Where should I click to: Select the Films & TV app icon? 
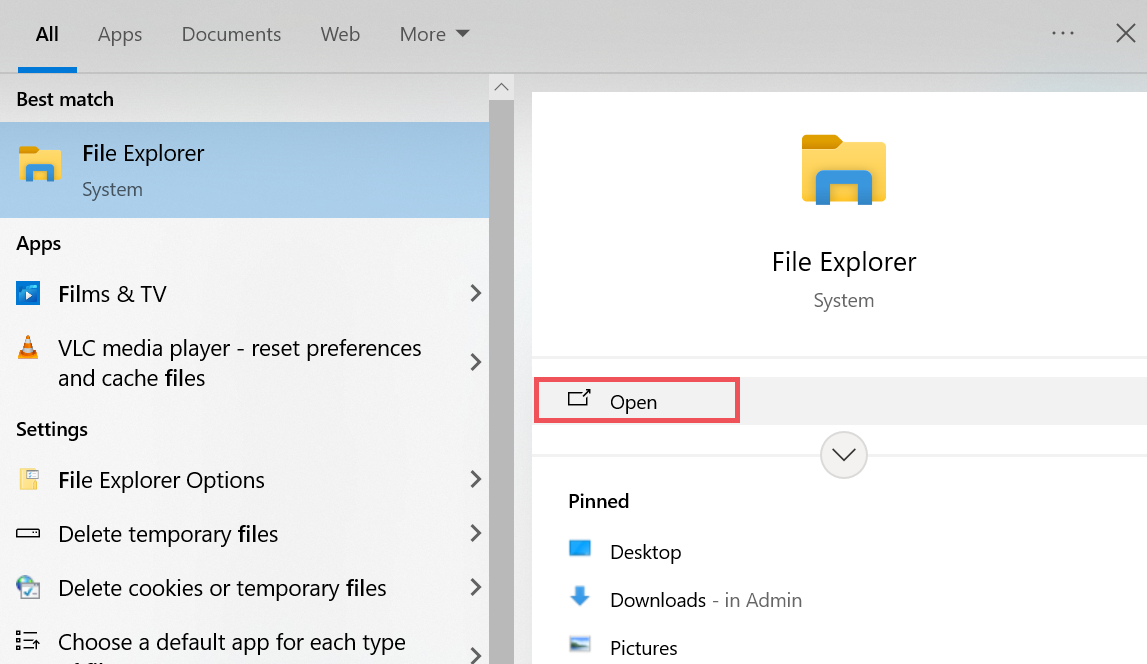coord(28,293)
